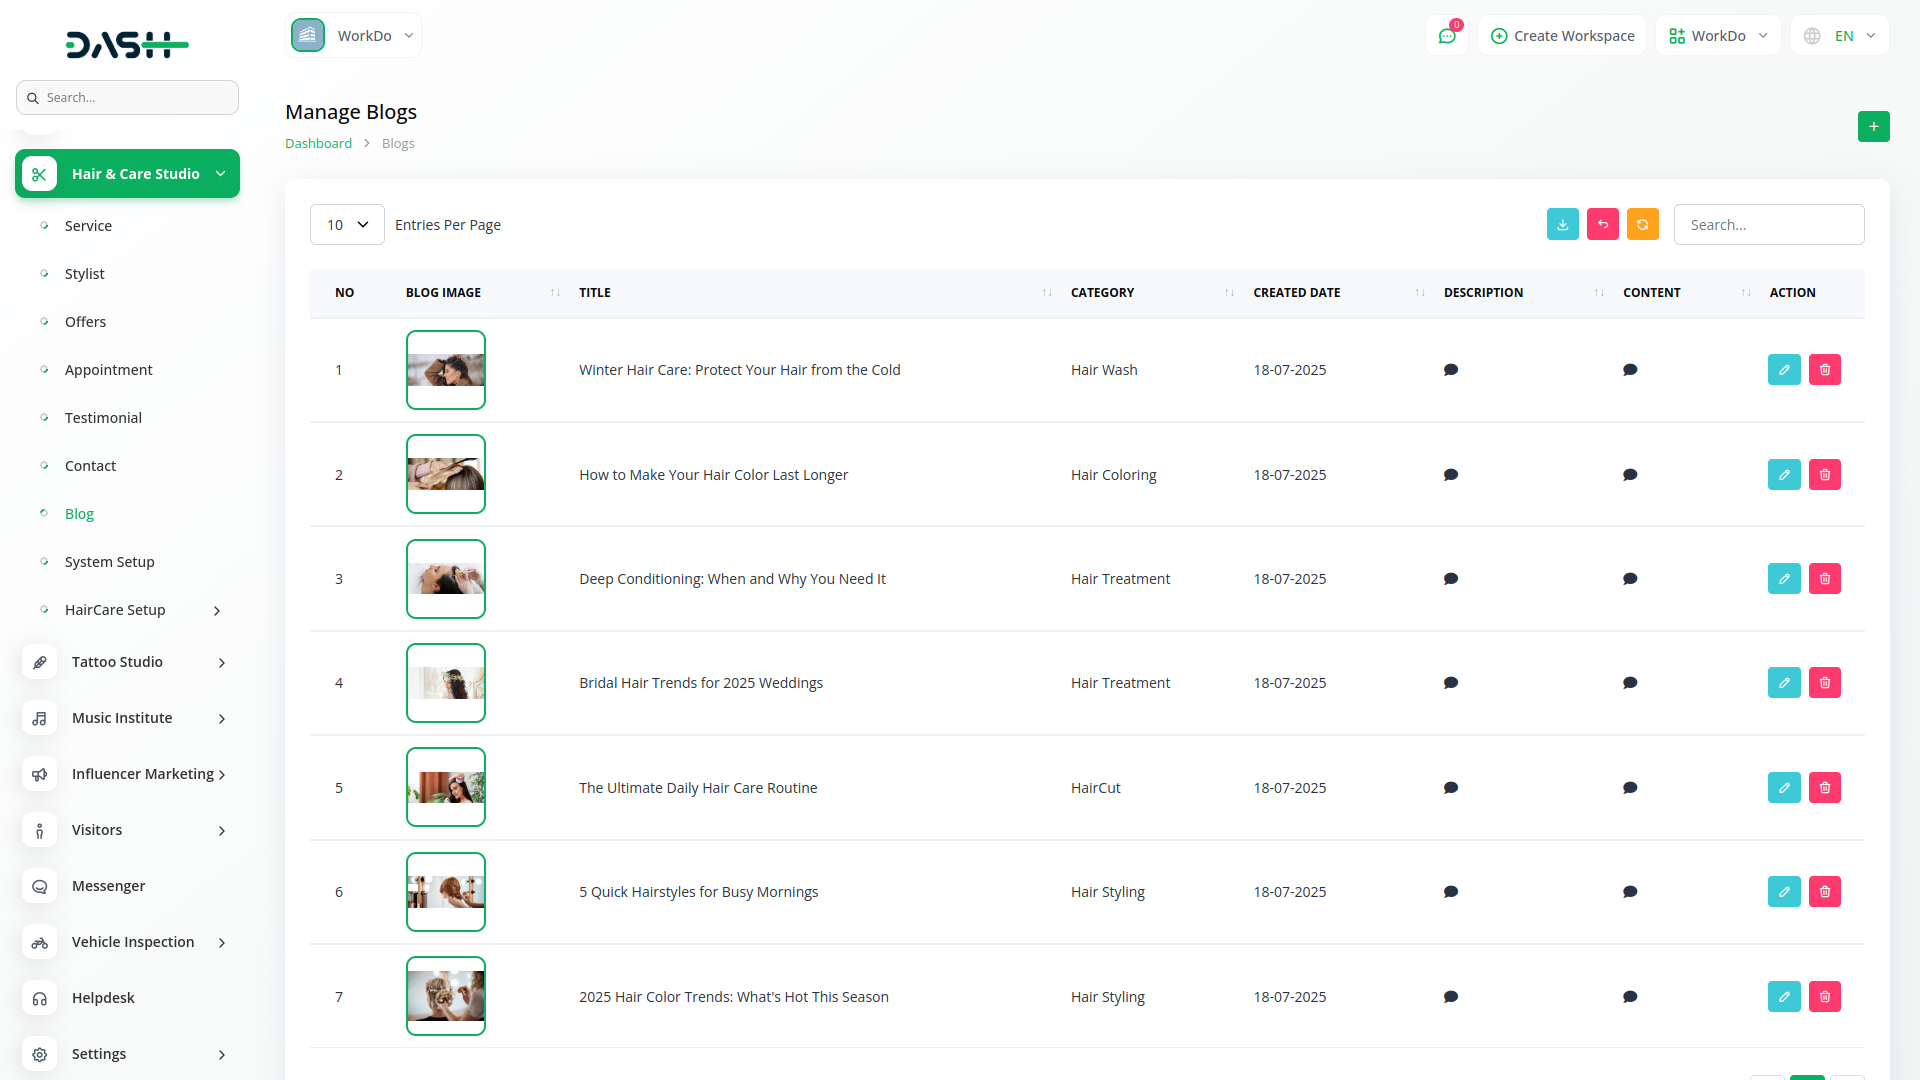The width and height of the screenshot is (1920, 1080).
Task: Open the entries per page dropdown
Action: tap(347, 225)
